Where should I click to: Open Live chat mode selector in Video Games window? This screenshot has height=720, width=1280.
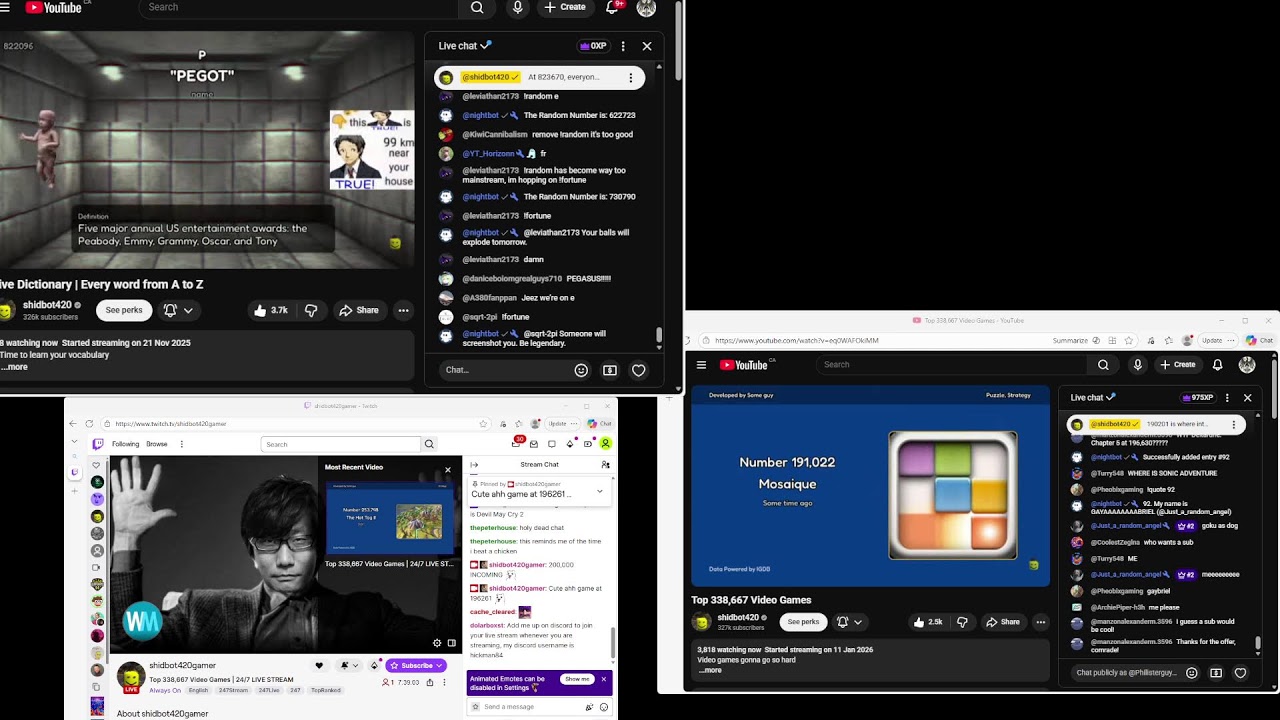[x=1093, y=397]
